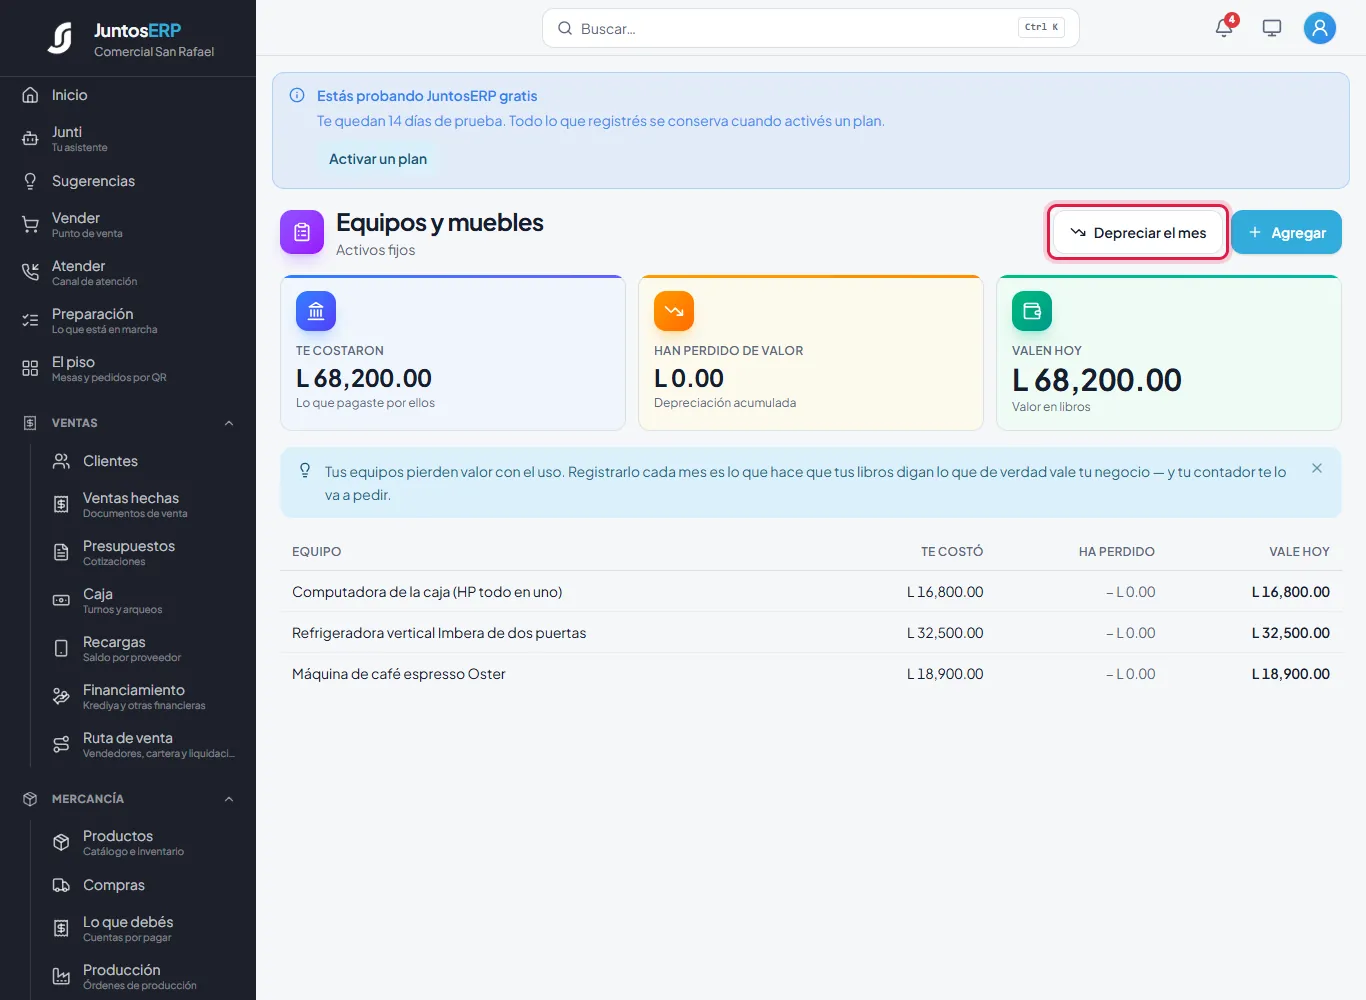
Task: Click the Ctrl K shortcut badge
Action: point(1041,28)
